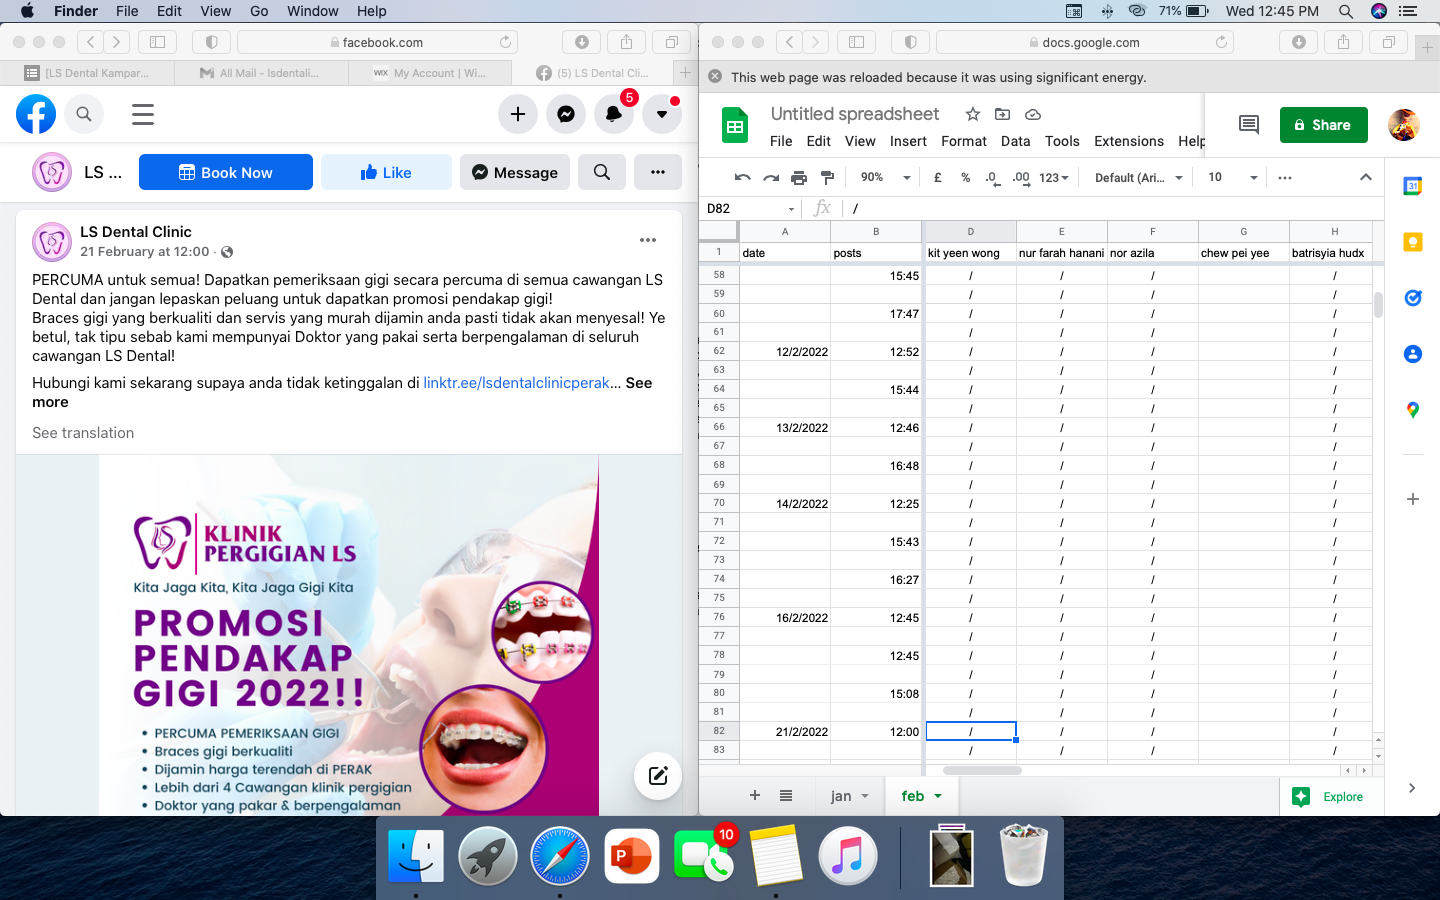
Task: Open font size 10 dropdown
Action: (x=1232, y=177)
